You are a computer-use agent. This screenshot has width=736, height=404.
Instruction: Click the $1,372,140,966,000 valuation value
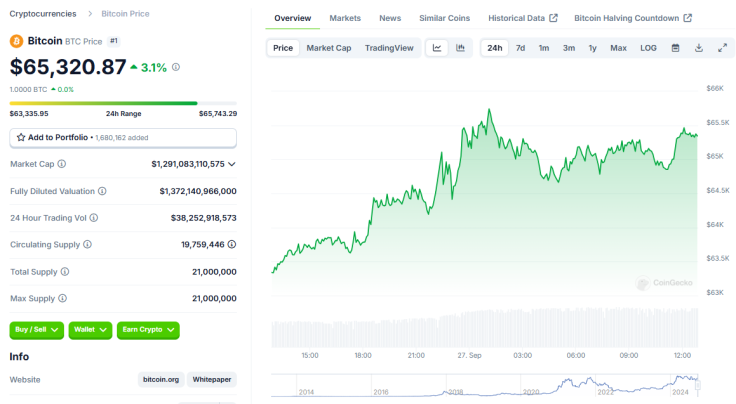point(198,191)
